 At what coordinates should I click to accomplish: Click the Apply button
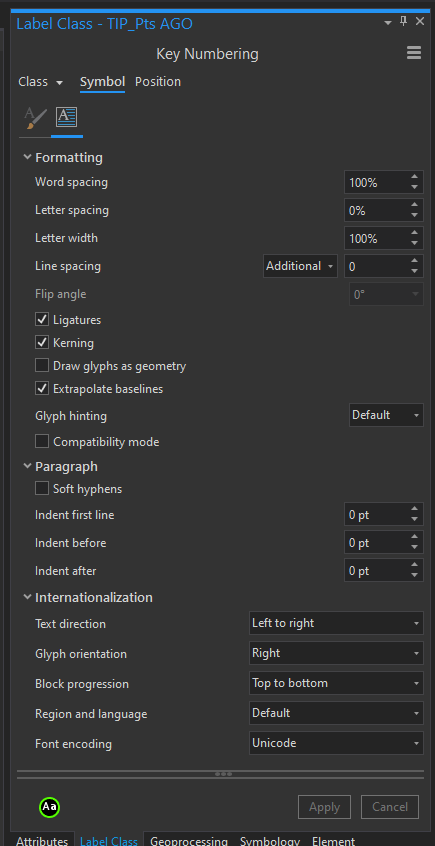coord(324,807)
